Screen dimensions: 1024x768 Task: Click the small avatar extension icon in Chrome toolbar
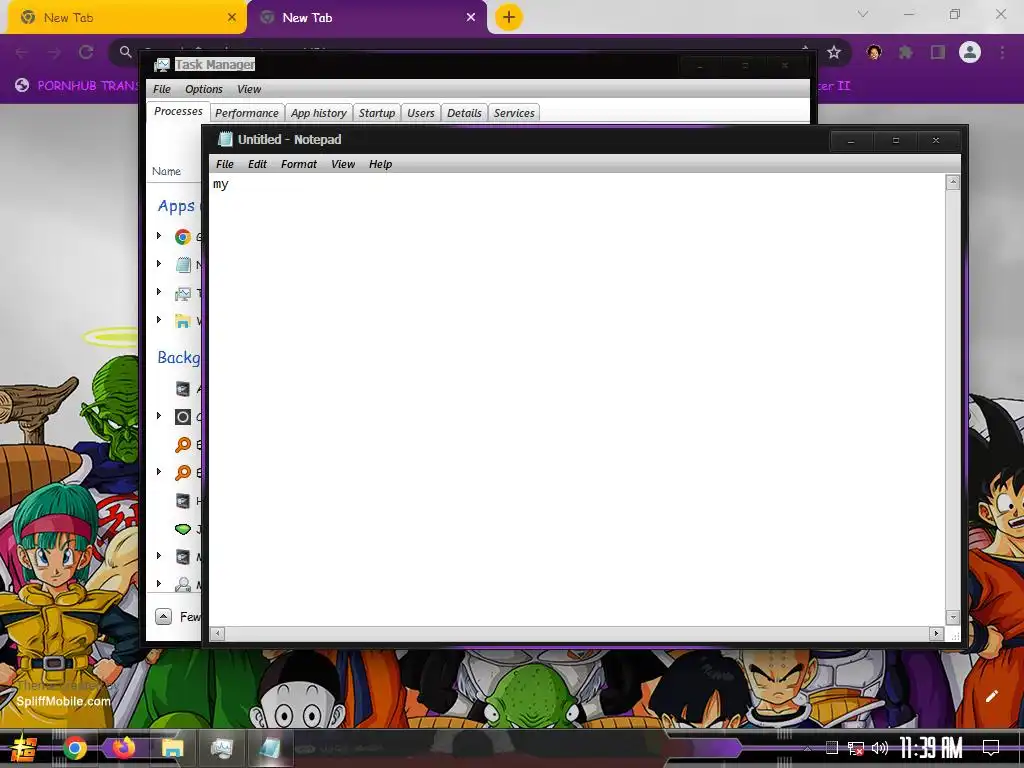874,52
